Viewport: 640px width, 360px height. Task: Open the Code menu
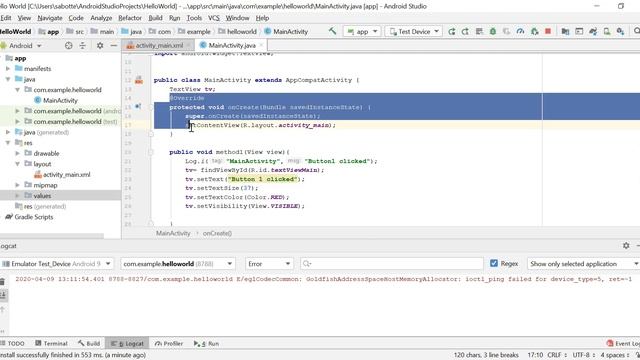click(76, 18)
